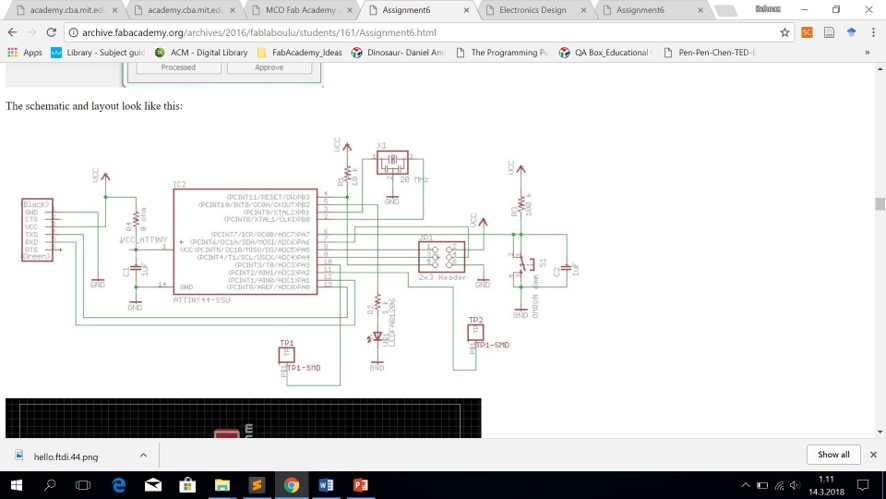Open Task View on taskbar
The height and width of the screenshot is (499, 886).
point(83,485)
